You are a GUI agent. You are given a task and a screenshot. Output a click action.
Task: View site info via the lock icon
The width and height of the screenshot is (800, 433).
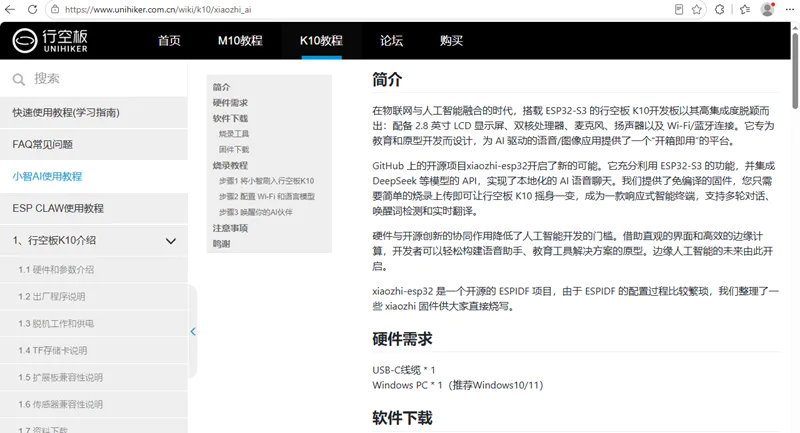pyautogui.click(x=55, y=9)
